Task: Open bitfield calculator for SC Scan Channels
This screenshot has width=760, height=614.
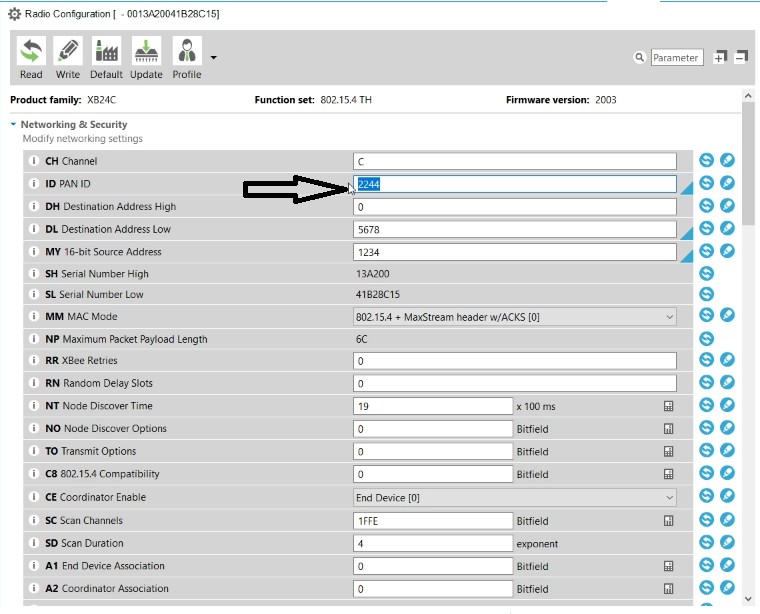Action: coord(668,520)
